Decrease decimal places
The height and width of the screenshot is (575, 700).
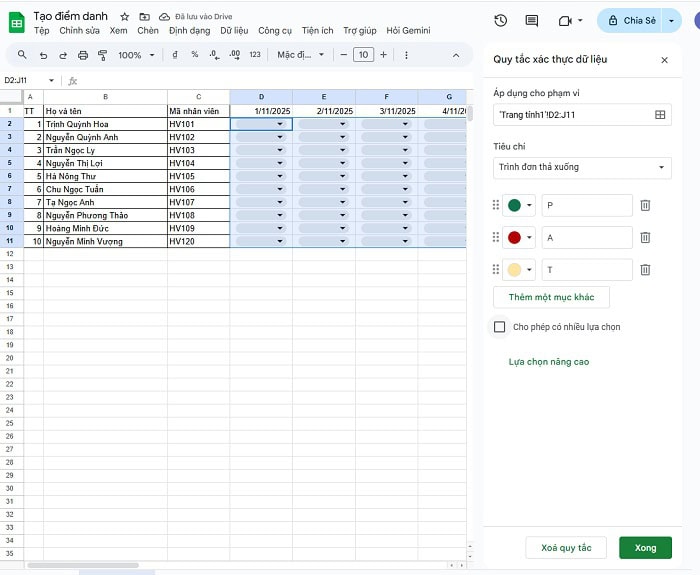tap(214, 55)
